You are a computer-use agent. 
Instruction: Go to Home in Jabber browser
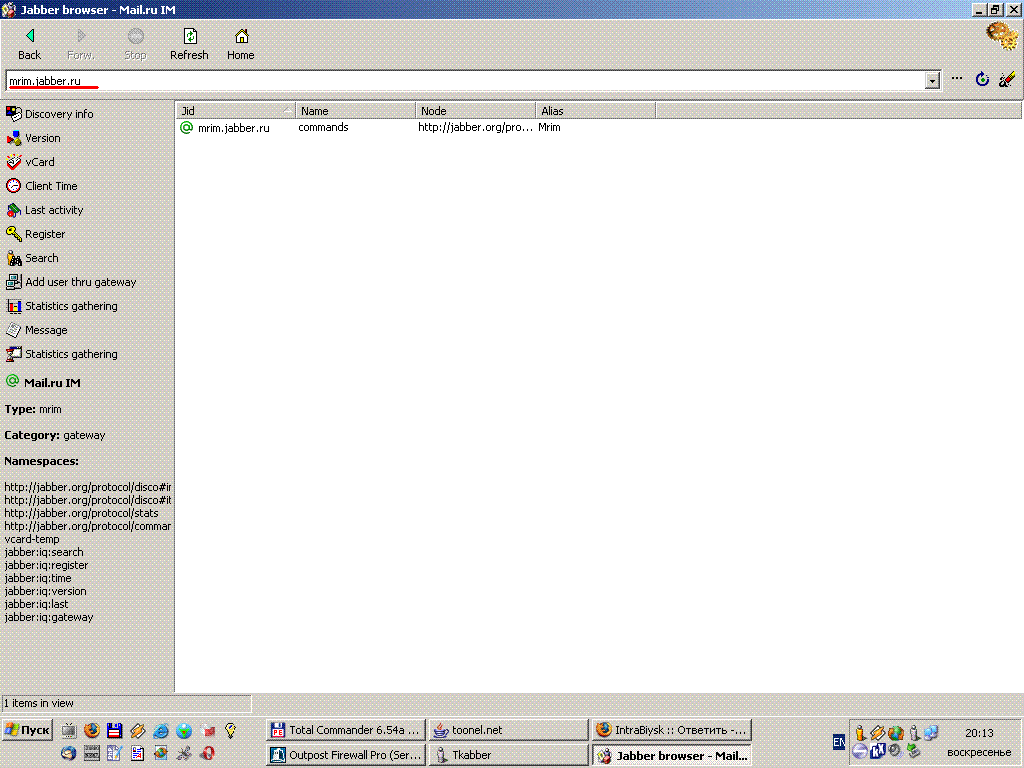click(x=240, y=43)
